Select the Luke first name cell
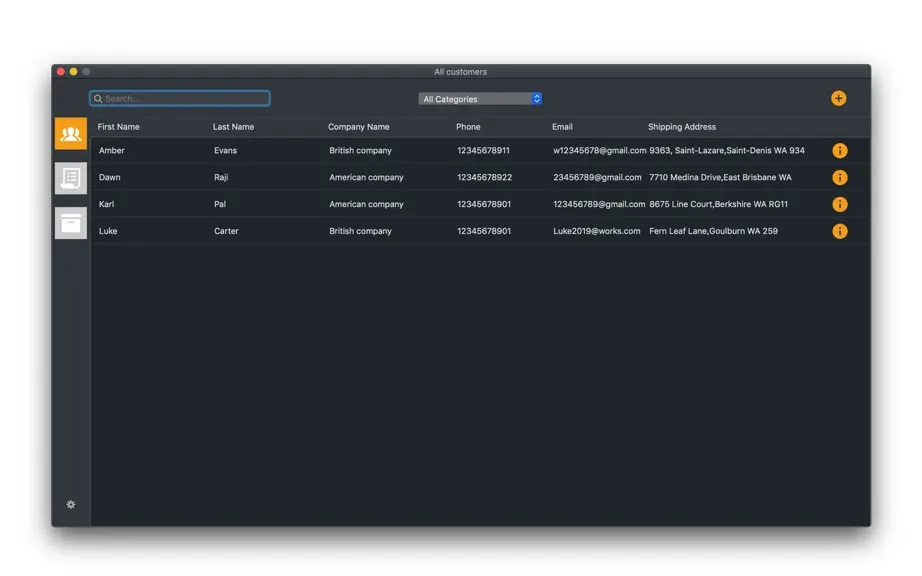Viewport: 922px width, 576px height. (x=108, y=231)
